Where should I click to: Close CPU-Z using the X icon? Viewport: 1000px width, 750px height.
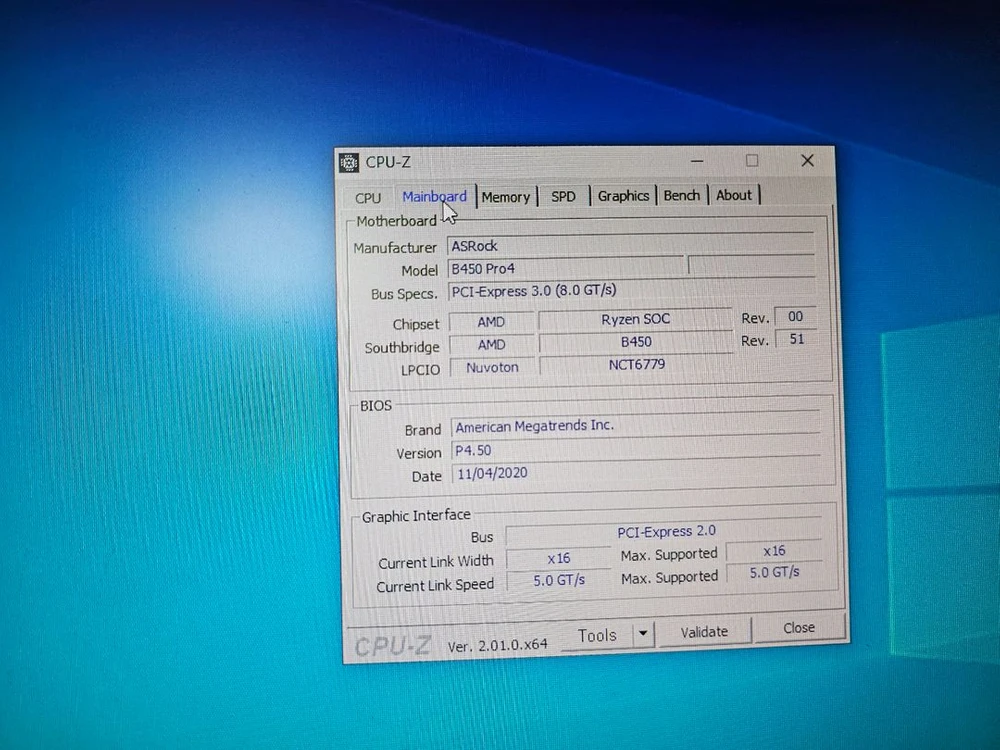point(807,161)
